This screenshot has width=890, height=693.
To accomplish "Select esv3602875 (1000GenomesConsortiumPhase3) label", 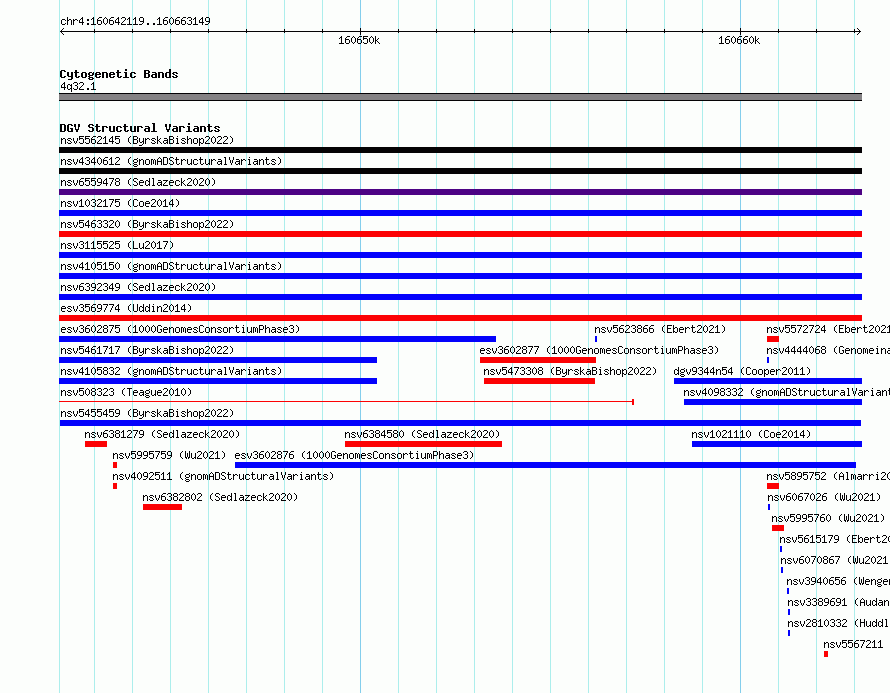I will 180,329.
